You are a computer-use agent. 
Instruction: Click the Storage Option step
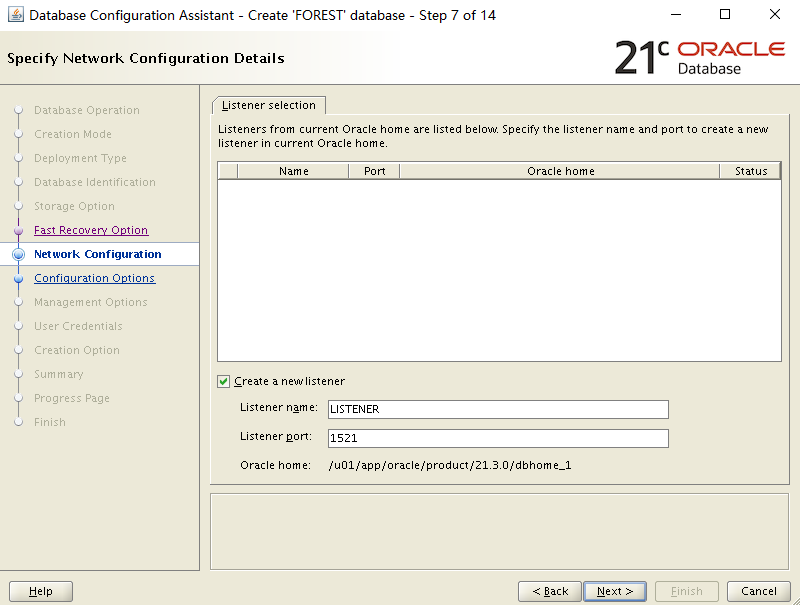click(x=74, y=206)
